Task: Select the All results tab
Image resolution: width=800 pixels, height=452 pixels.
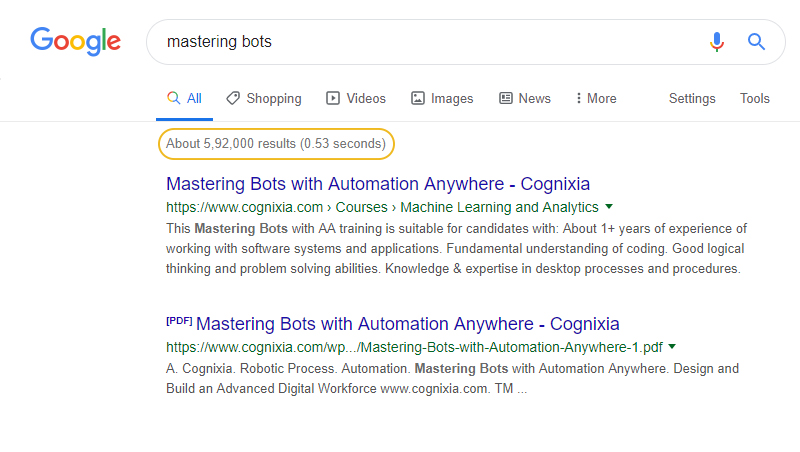Action: pyautogui.click(x=185, y=98)
